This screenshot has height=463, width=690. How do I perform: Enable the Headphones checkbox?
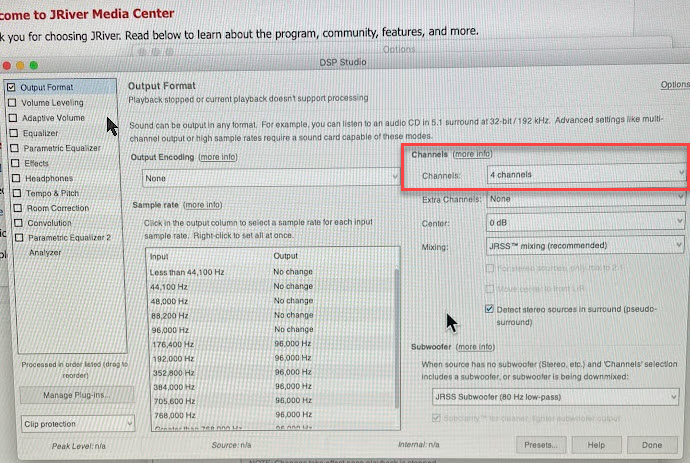[x=16, y=178]
